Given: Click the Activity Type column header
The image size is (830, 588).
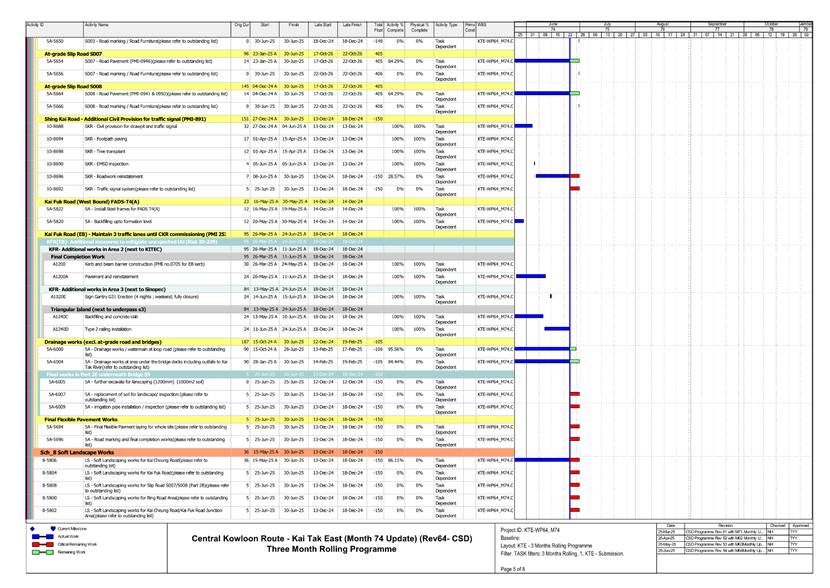Looking at the screenshot, I should click(447, 24).
